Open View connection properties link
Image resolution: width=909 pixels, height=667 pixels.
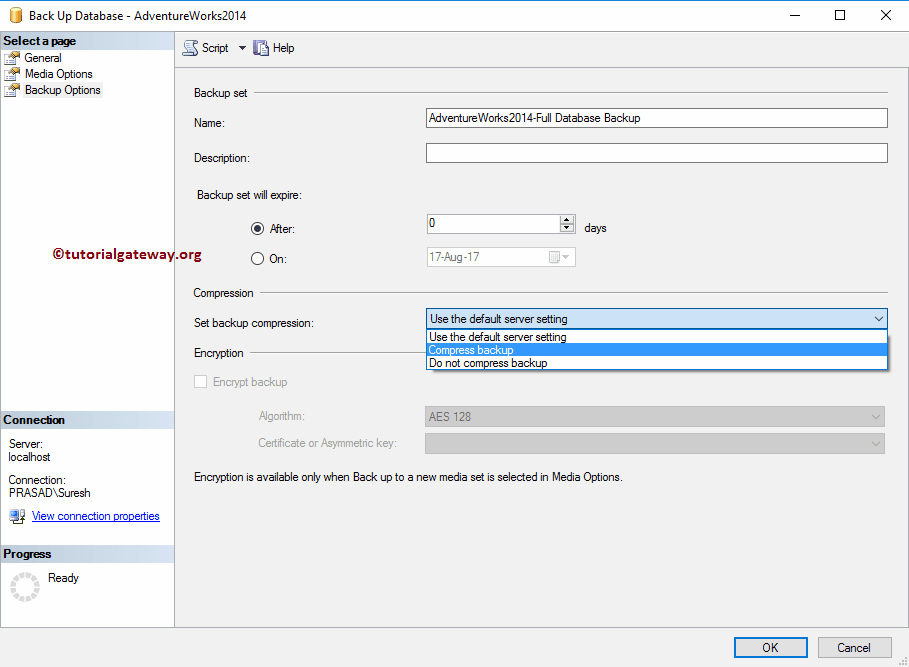95,515
